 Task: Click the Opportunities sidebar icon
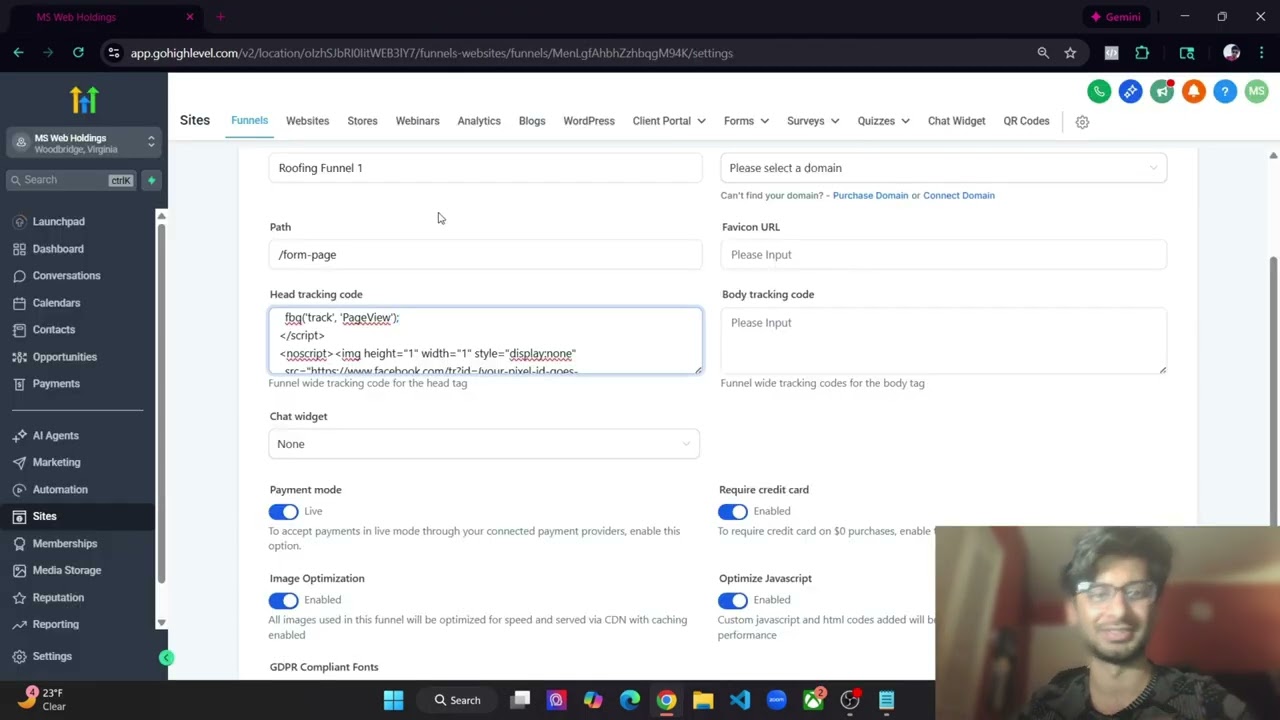point(20,357)
